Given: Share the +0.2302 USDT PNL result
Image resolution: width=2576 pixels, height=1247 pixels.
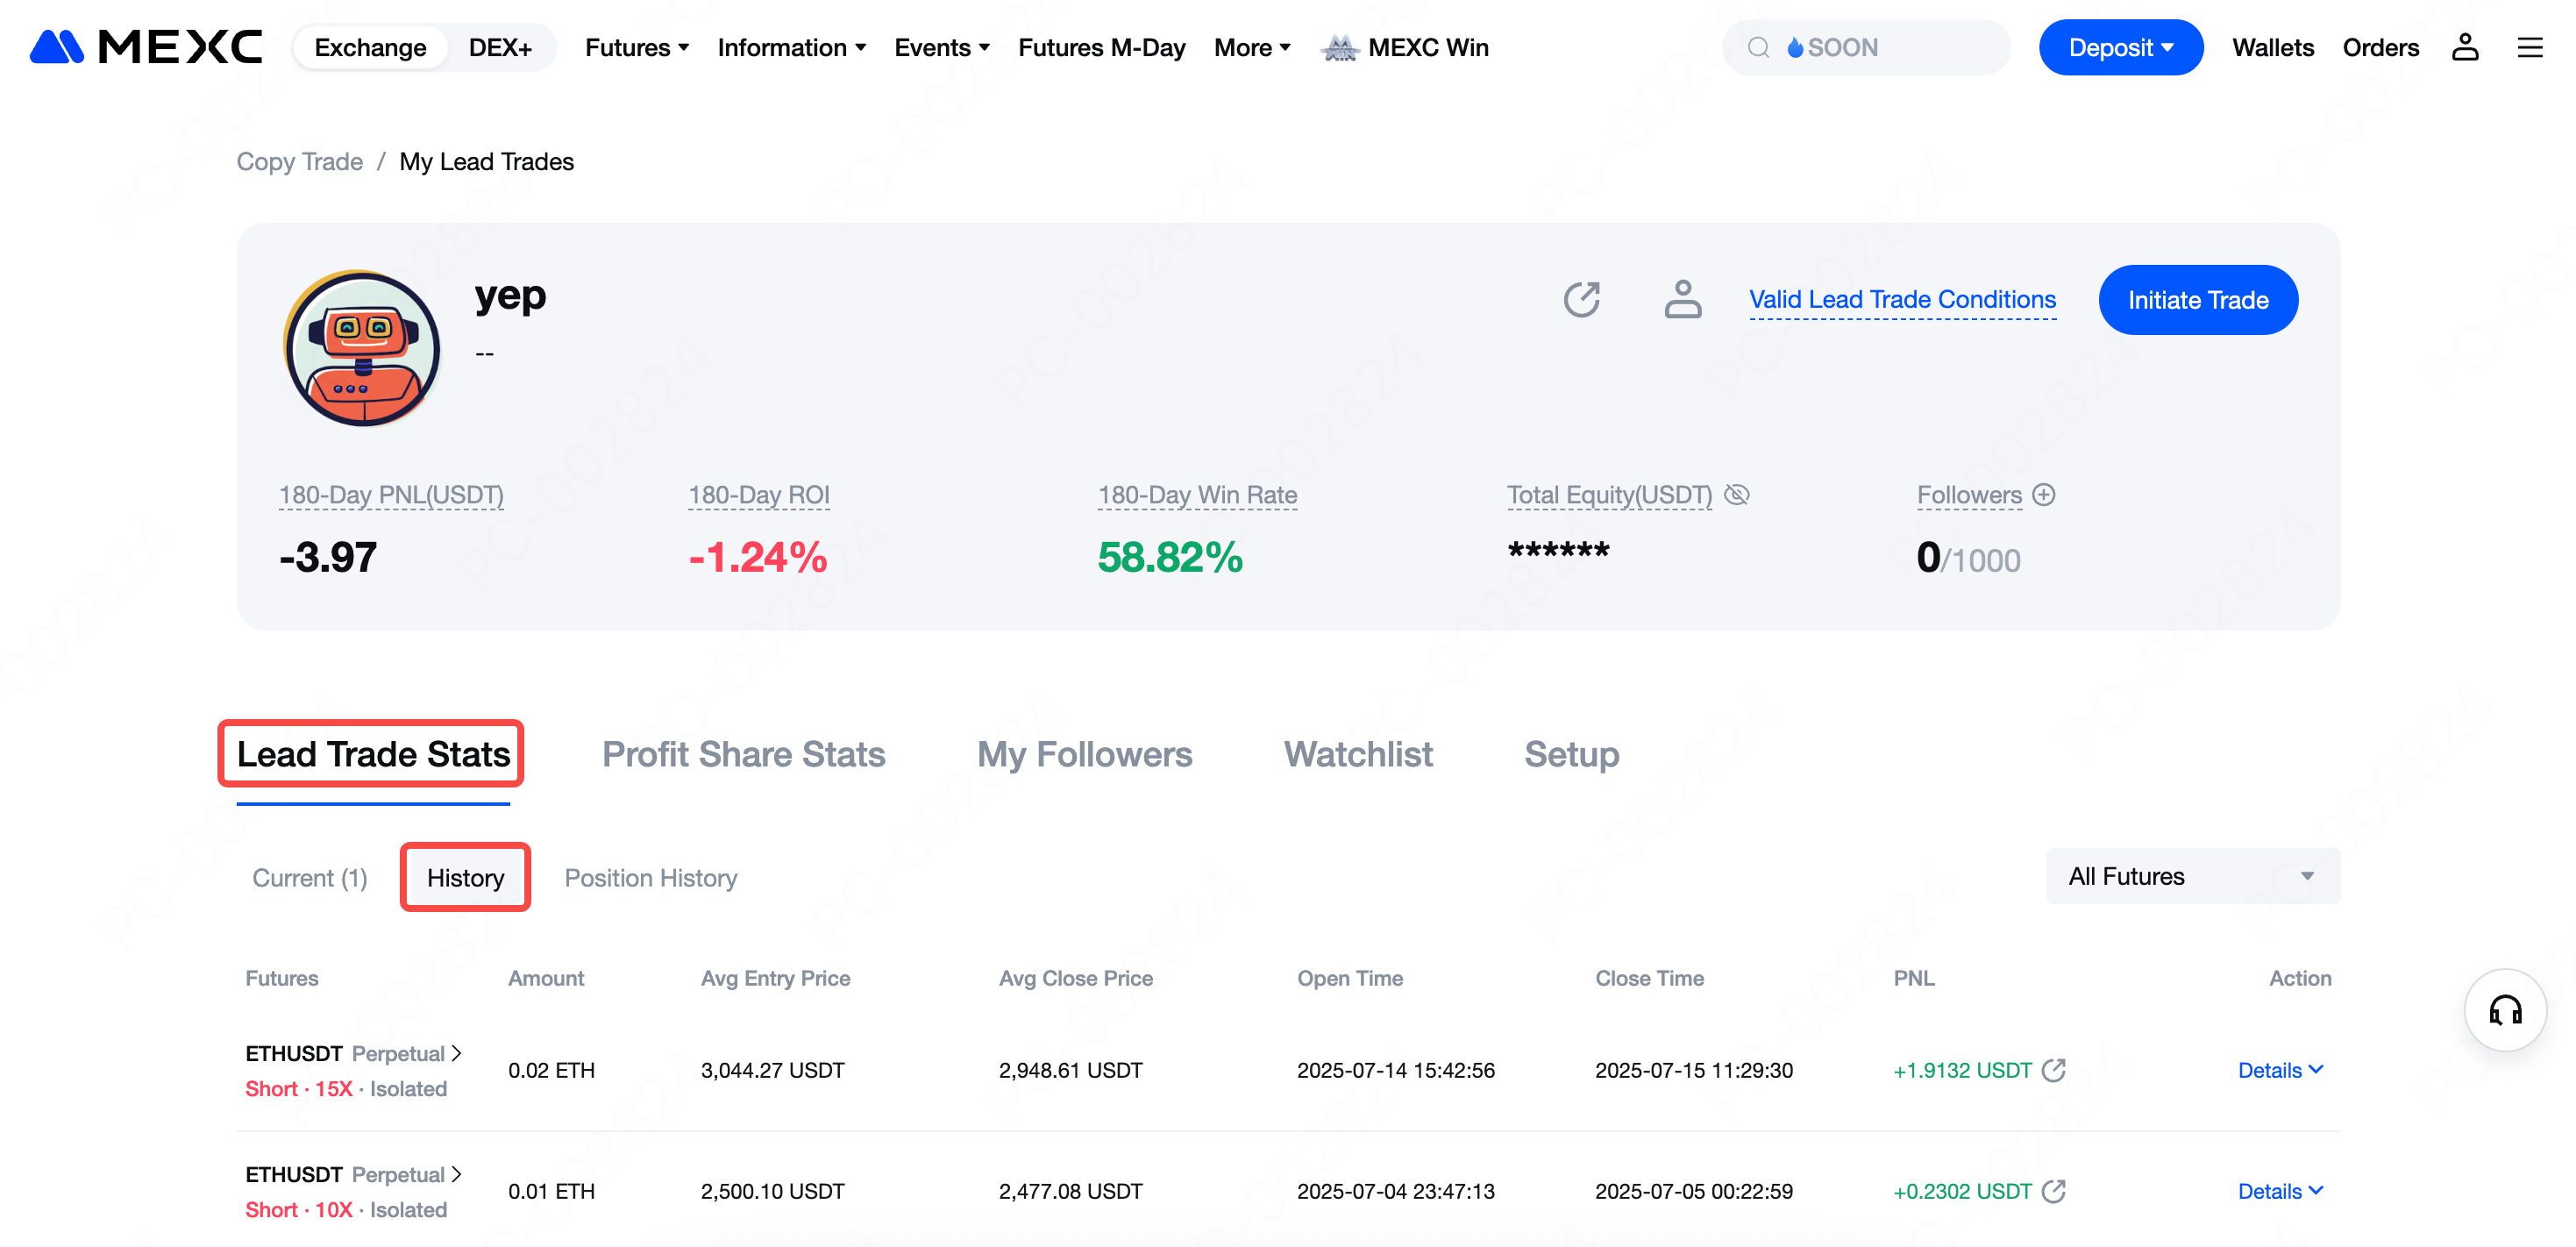Looking at the screenshot, I should [x=2054, y=1191].
